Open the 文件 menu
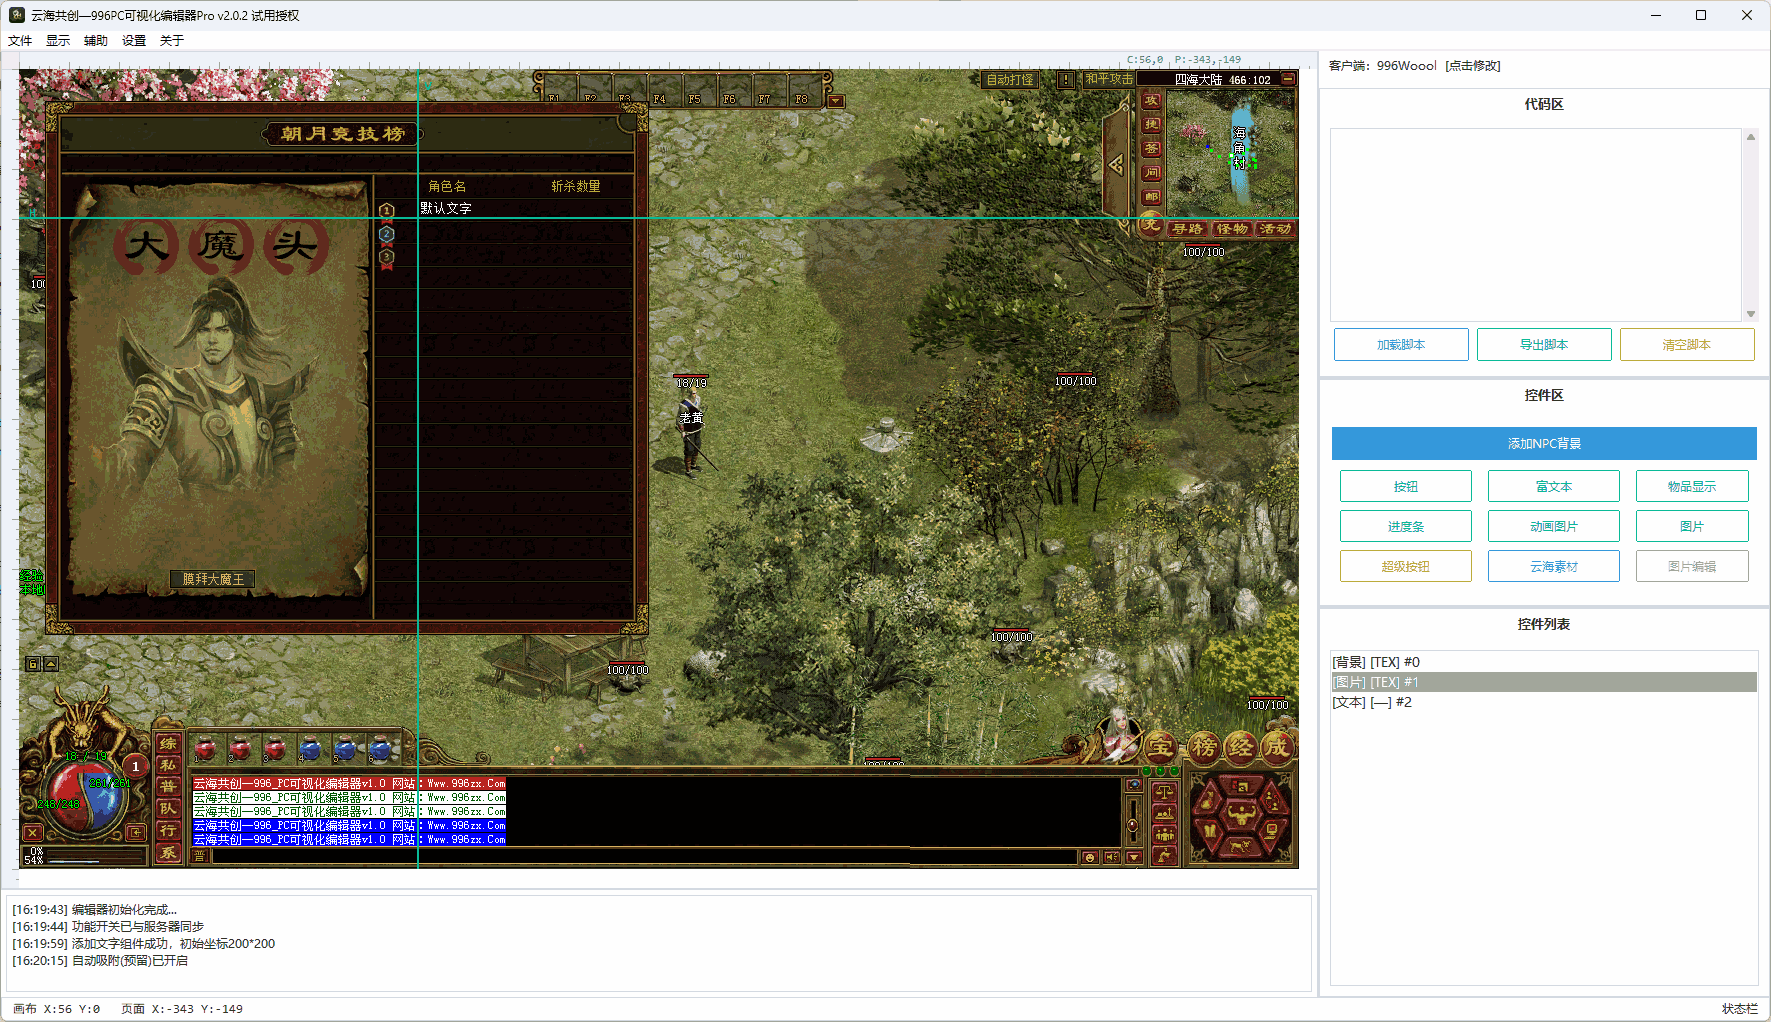 pyautogui.click(x=20, y=41)
